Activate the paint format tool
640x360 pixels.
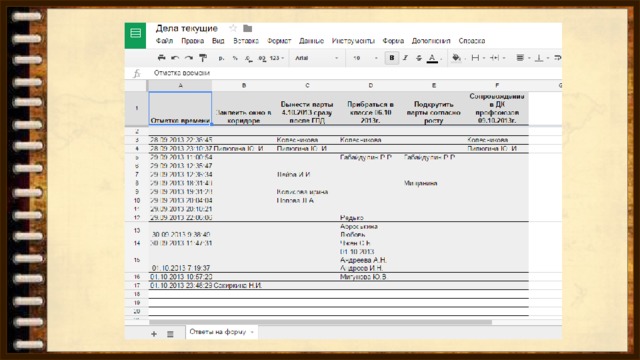[x=203, y=58]
